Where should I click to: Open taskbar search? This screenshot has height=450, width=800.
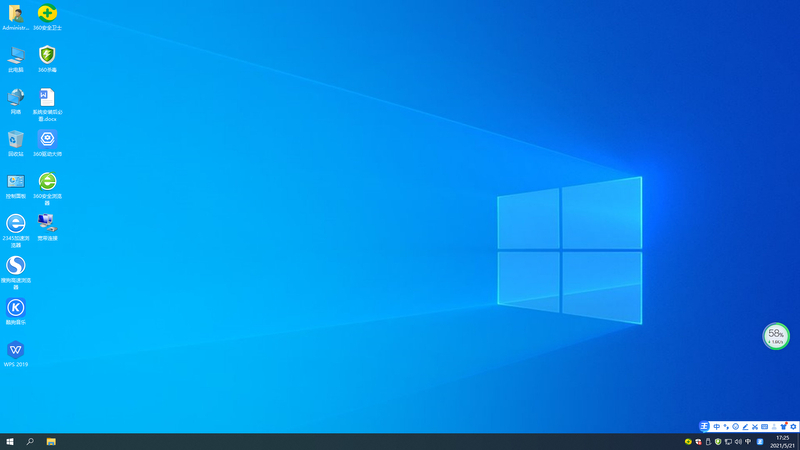click(30, 442)
